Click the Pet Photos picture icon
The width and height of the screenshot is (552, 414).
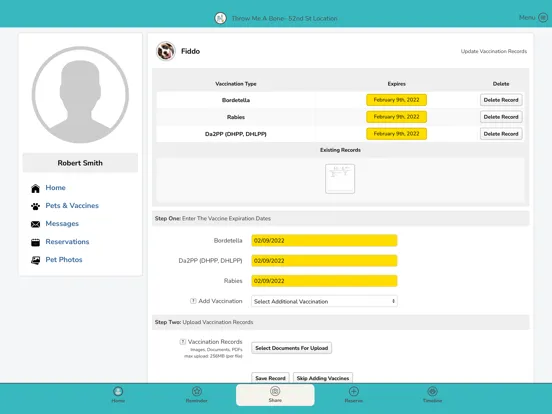click(36, 260)
